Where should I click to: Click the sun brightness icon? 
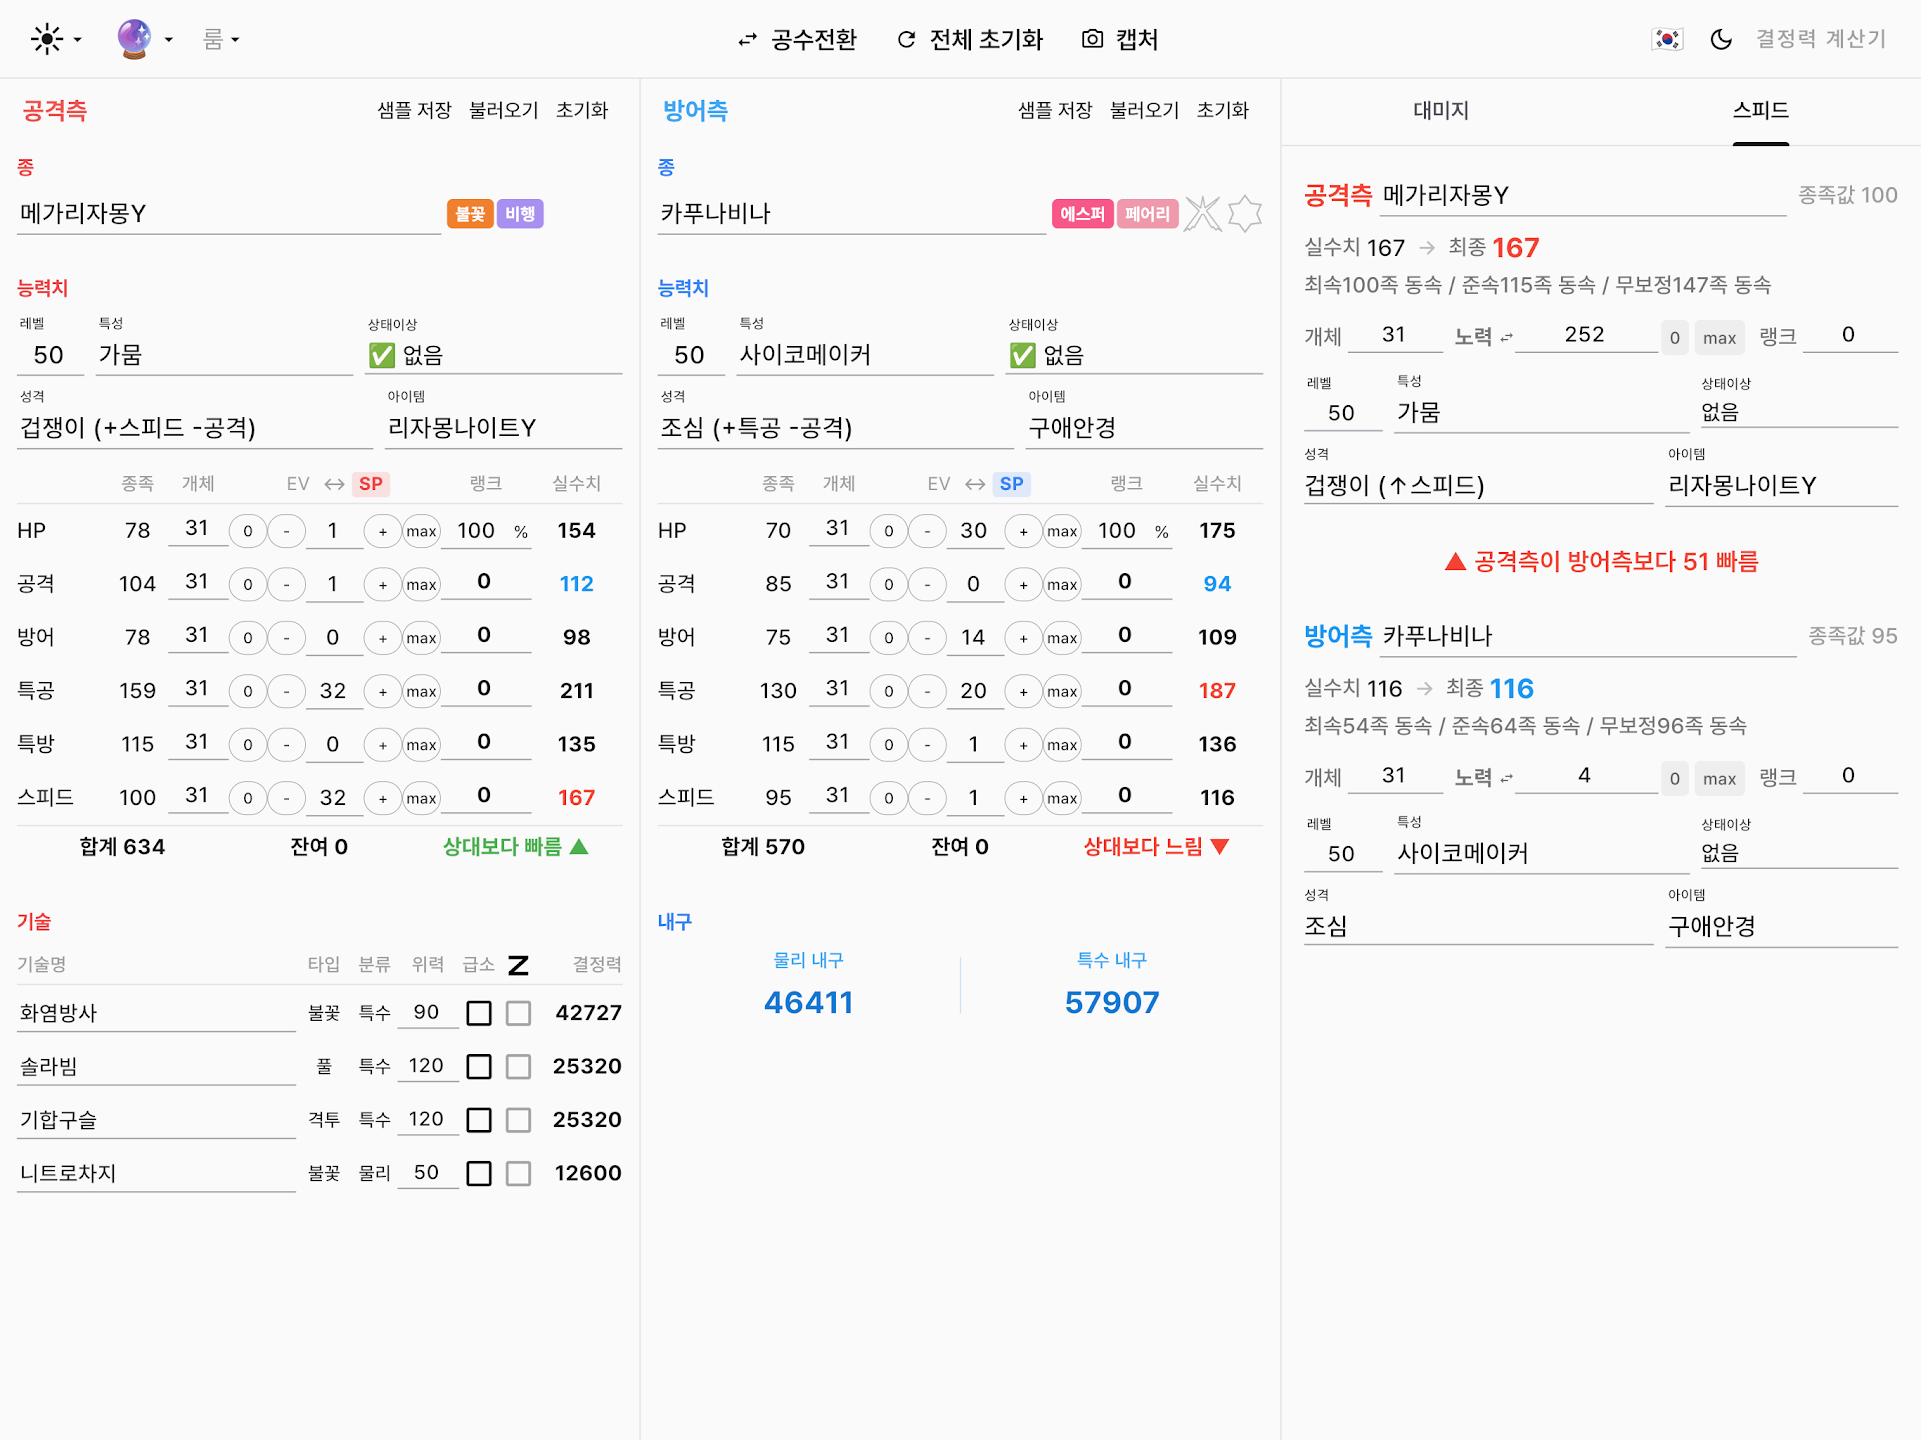pos(47,39)
